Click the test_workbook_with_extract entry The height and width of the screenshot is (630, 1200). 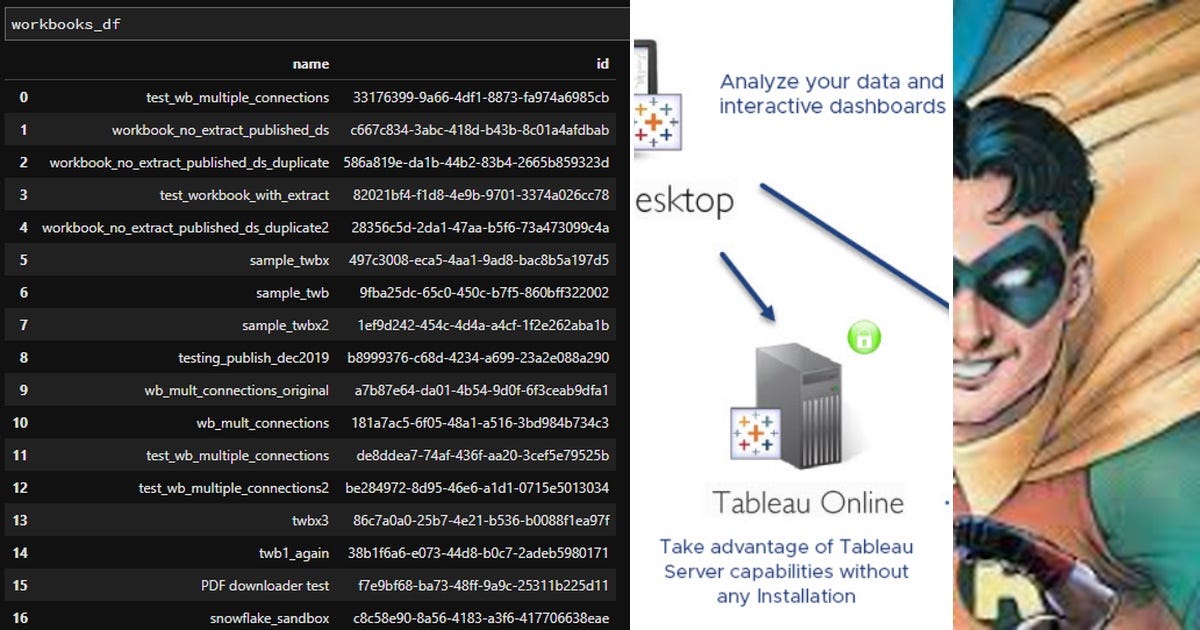point(252,194)
